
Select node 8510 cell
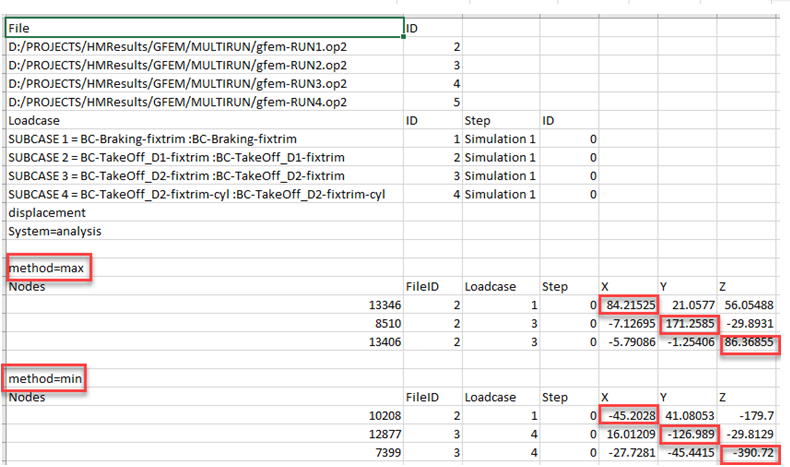coord(204,323)
